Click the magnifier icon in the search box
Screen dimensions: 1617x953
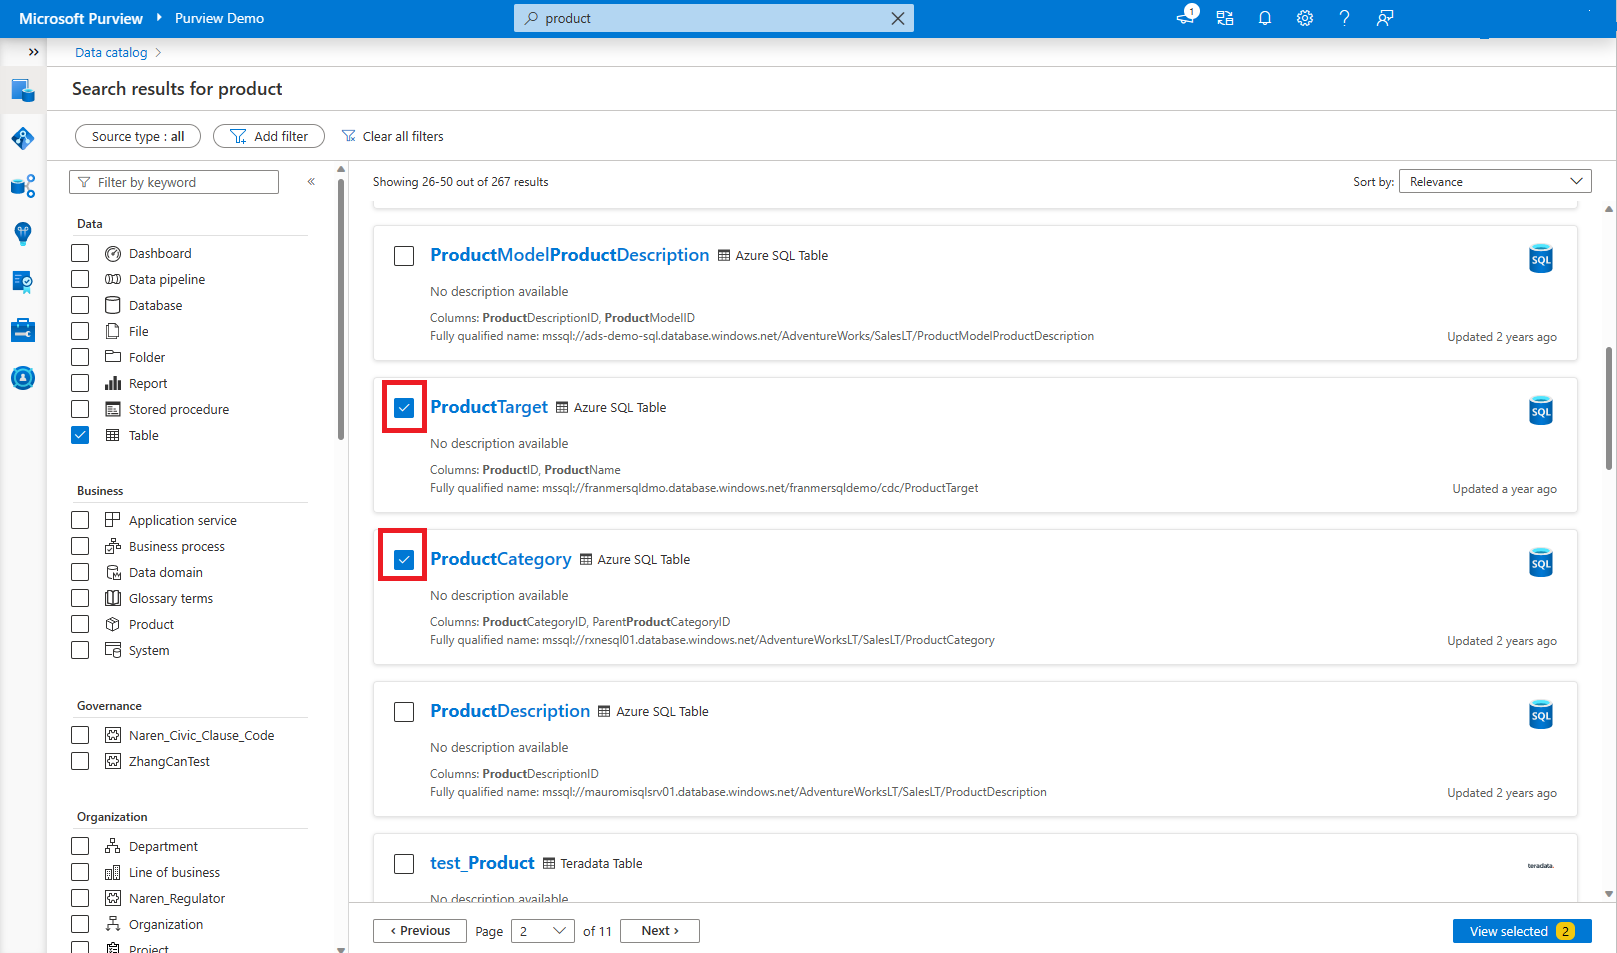[531, 18]
